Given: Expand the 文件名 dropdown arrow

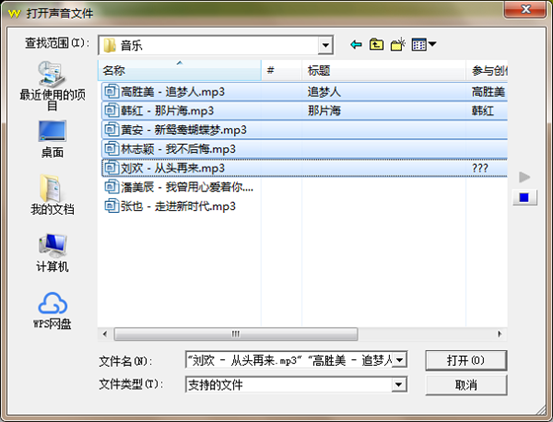Looking at the screenshot, I should [x=400, y=360].
